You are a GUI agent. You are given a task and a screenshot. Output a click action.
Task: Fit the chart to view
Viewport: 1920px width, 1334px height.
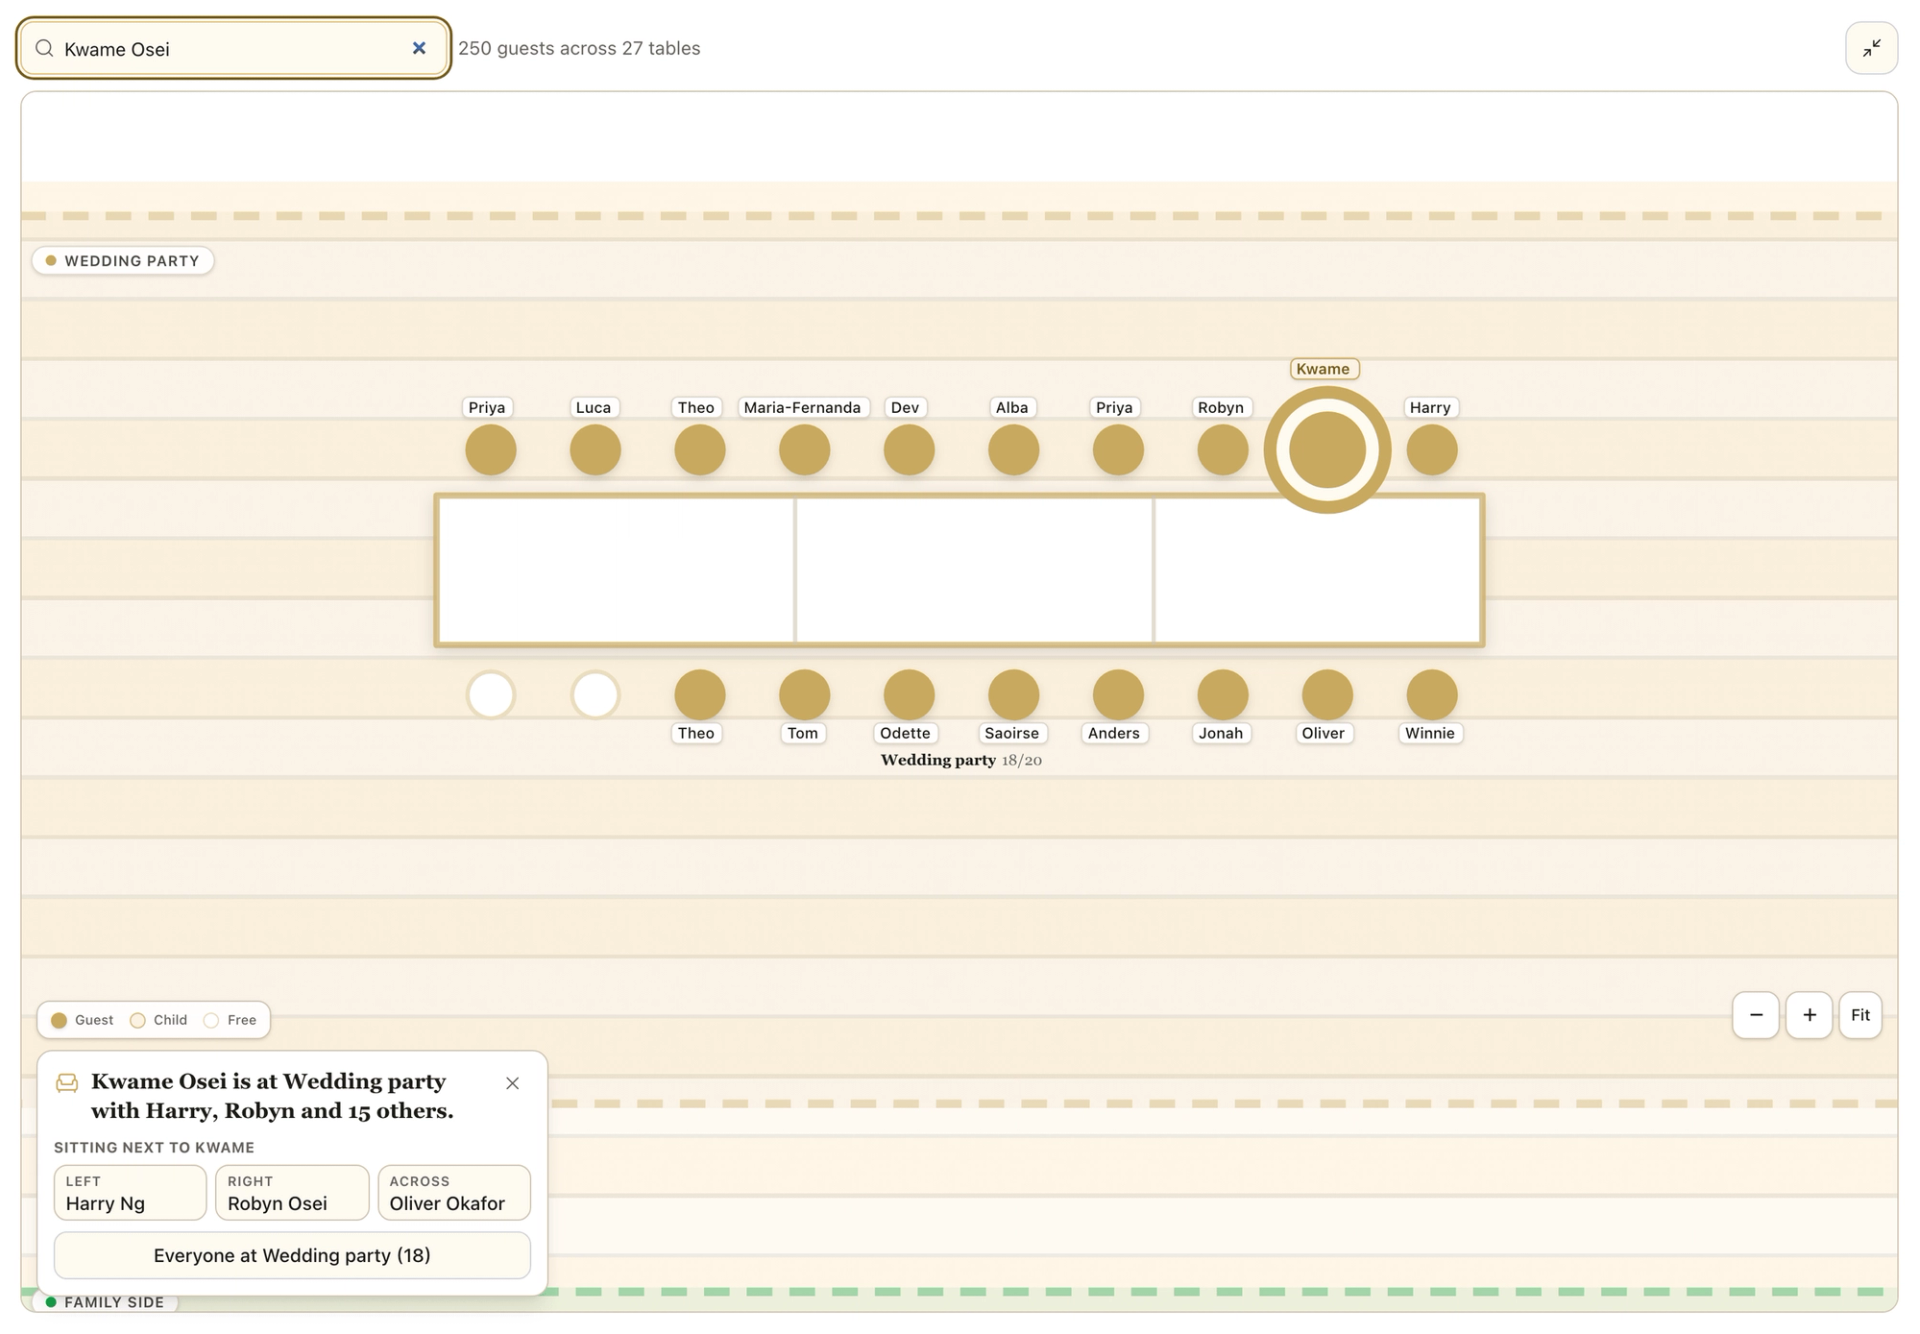tap(1860, 1015)
